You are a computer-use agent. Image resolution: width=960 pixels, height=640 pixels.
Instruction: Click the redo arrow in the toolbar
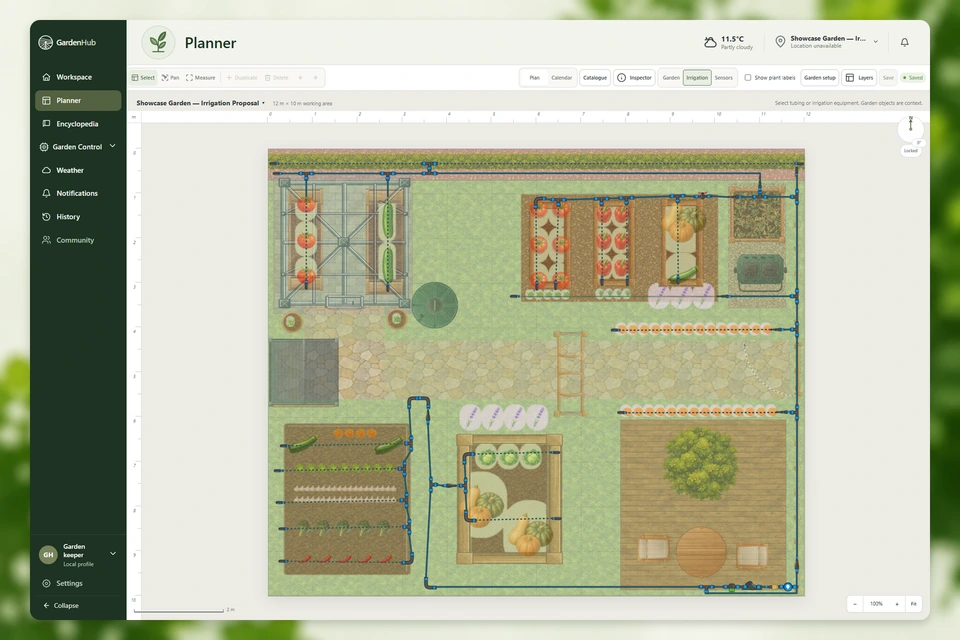point(315,78)
